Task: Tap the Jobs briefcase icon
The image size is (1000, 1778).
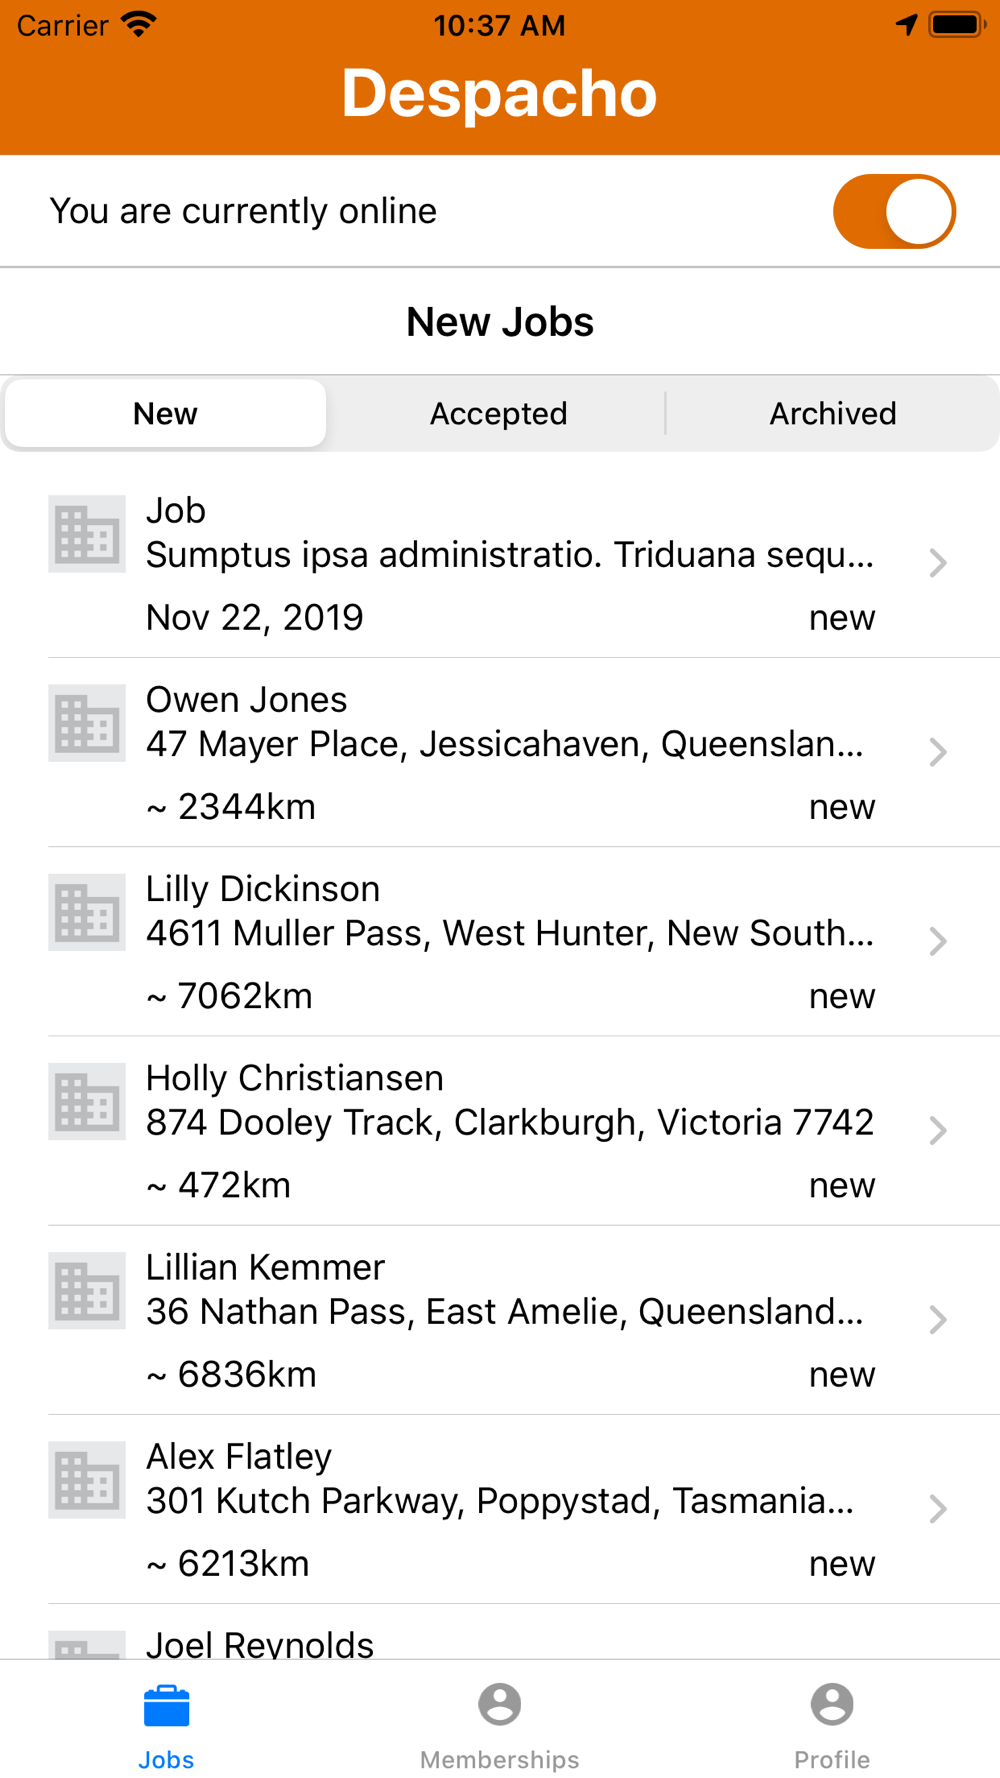Action: [x=166, y=1706]
